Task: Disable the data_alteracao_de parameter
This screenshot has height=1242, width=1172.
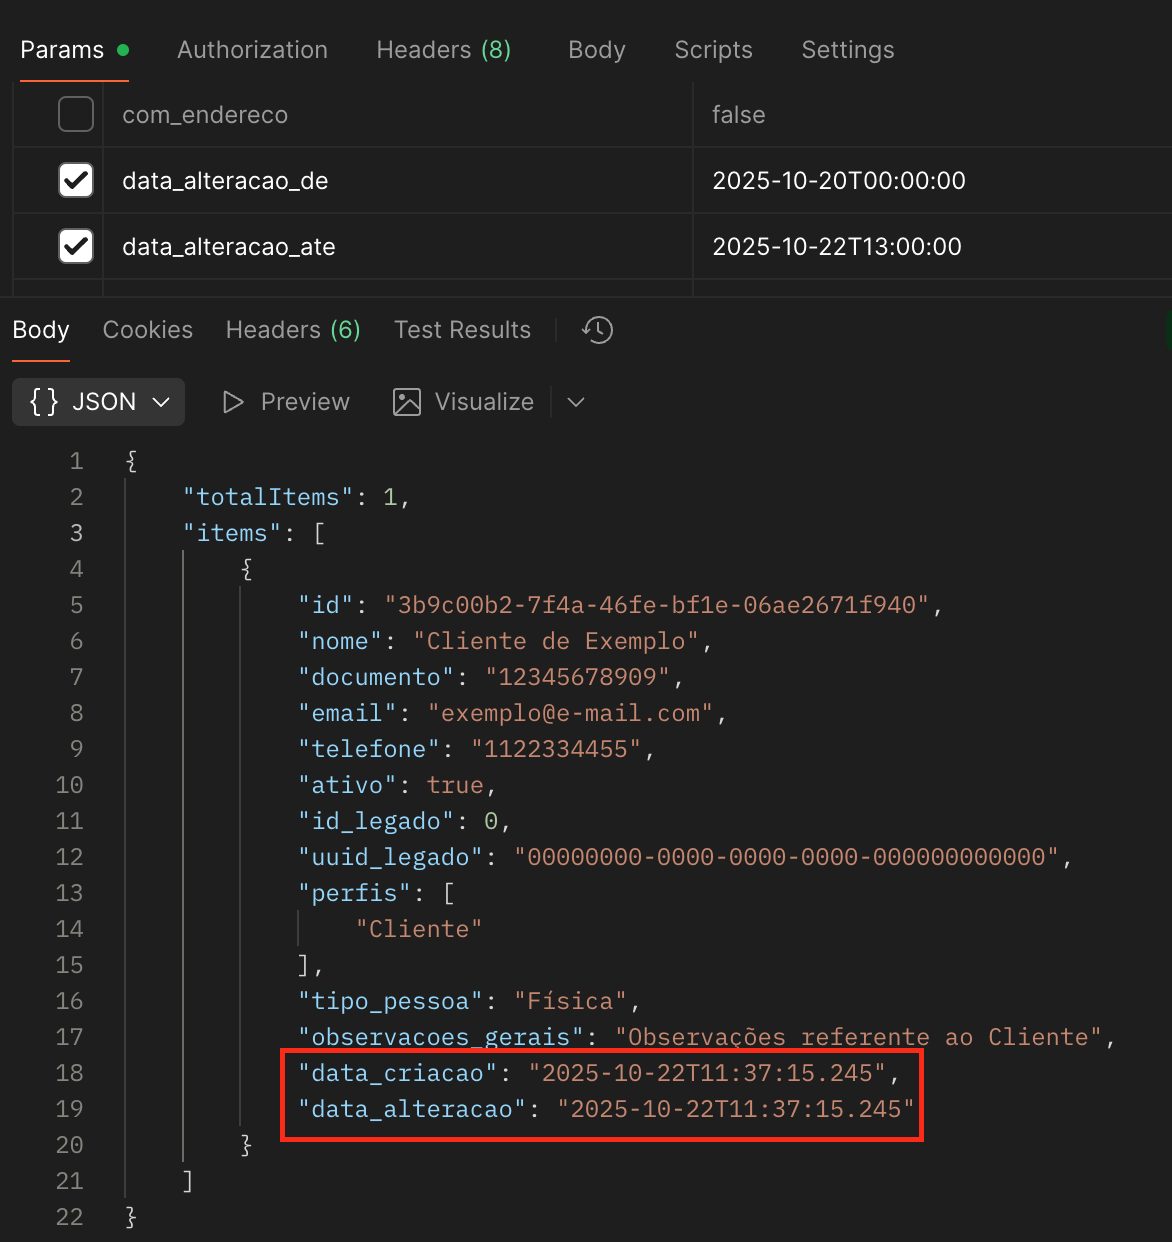Action: 76,180
